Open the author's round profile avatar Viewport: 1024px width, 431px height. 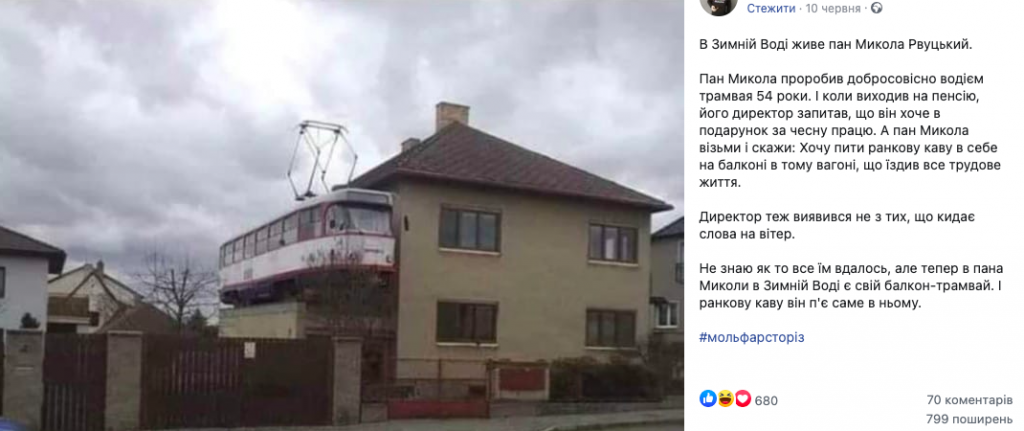[718, 5]
